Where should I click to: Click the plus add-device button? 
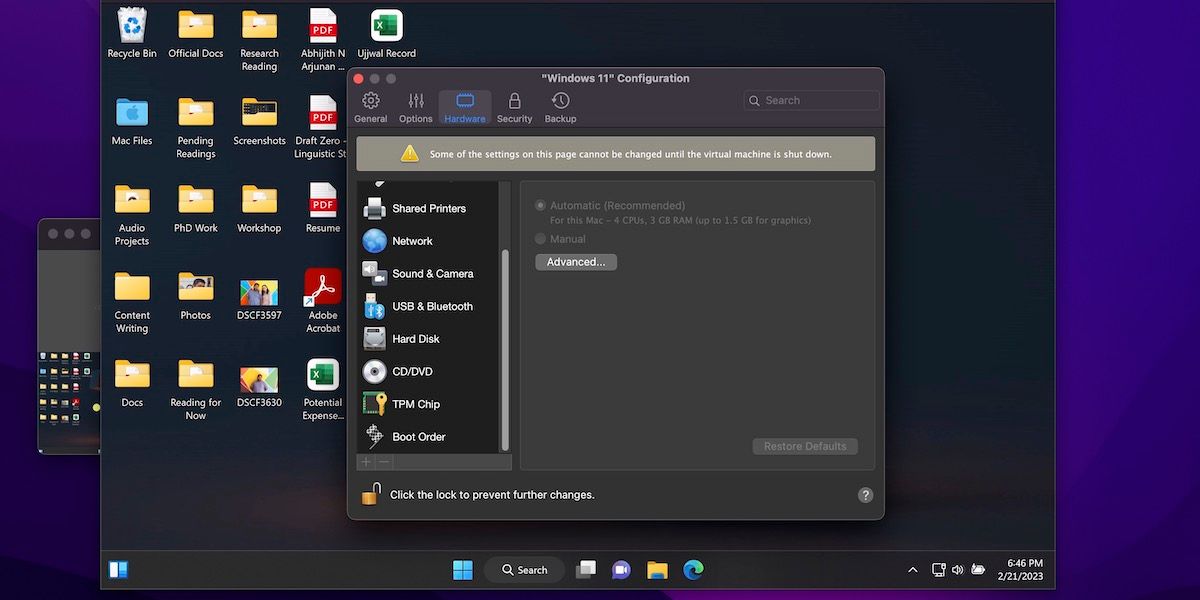click(x=366, y=462)
